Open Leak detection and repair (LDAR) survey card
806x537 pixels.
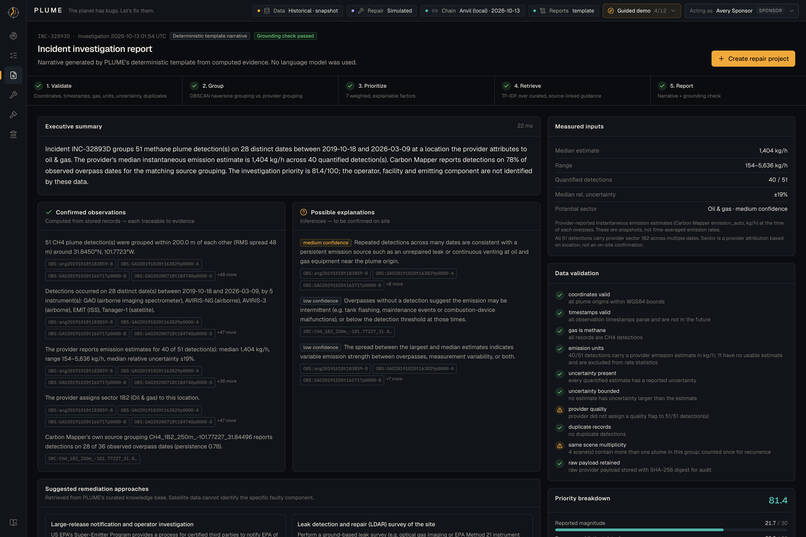tap(412, 526)
